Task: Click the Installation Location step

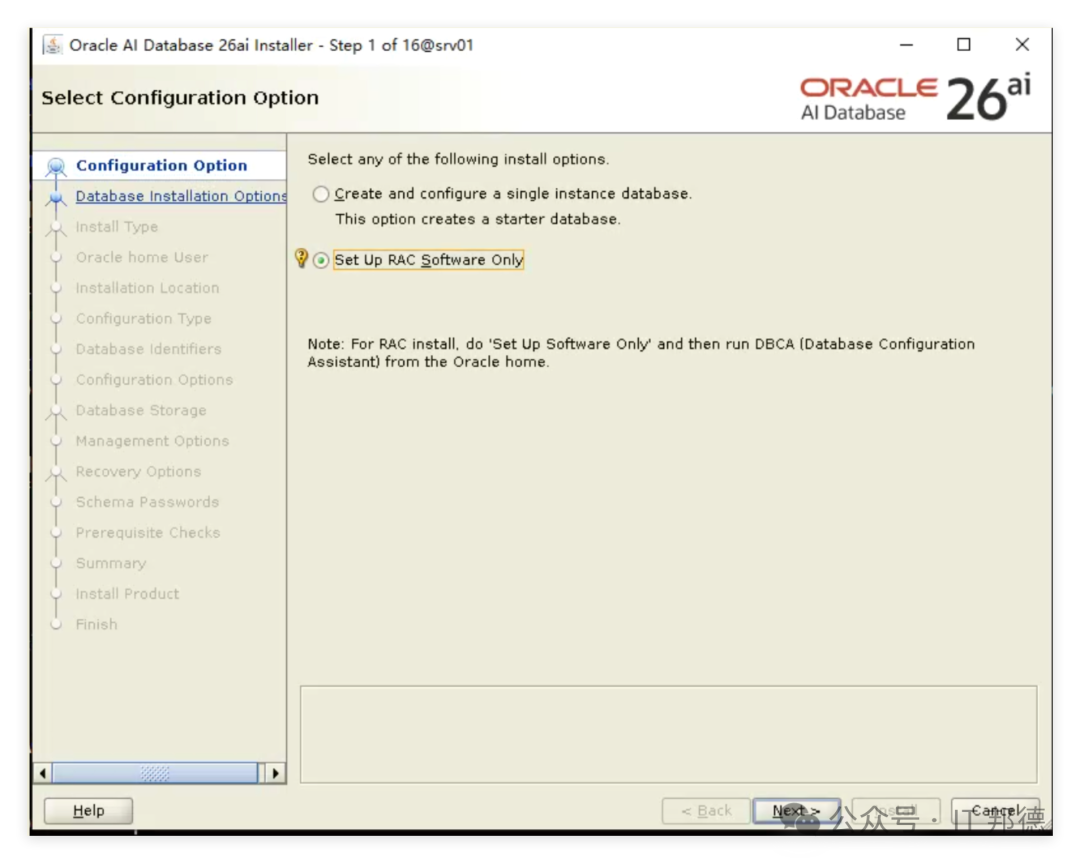Action: [147, 288]
